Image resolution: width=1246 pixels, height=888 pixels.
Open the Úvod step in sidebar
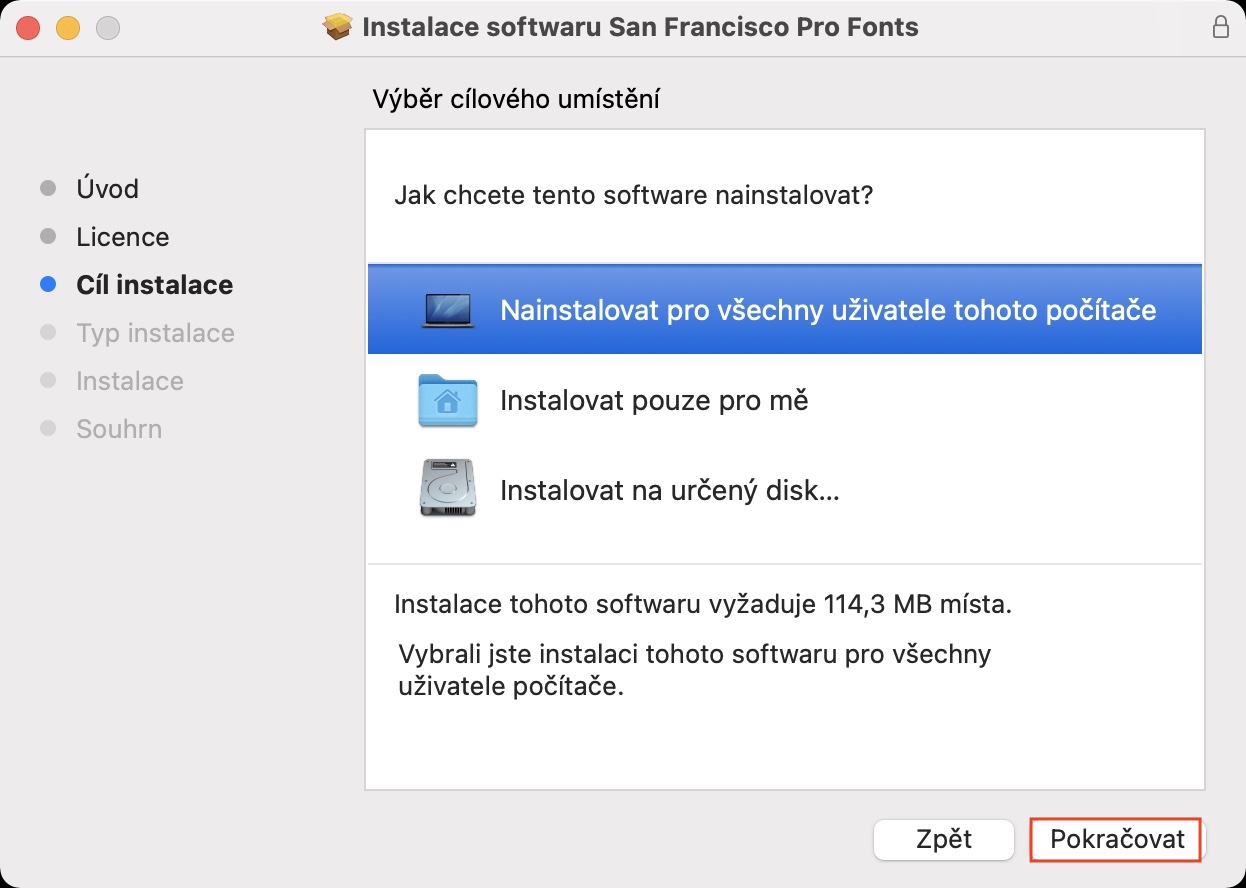[107, 189]
